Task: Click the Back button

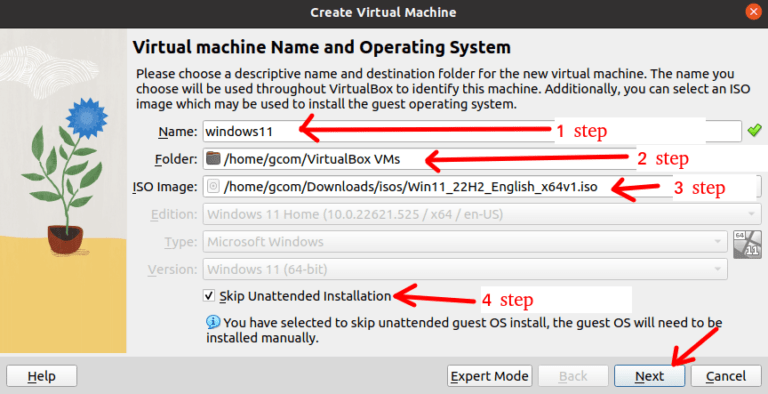Action: (x=573, y=376)
